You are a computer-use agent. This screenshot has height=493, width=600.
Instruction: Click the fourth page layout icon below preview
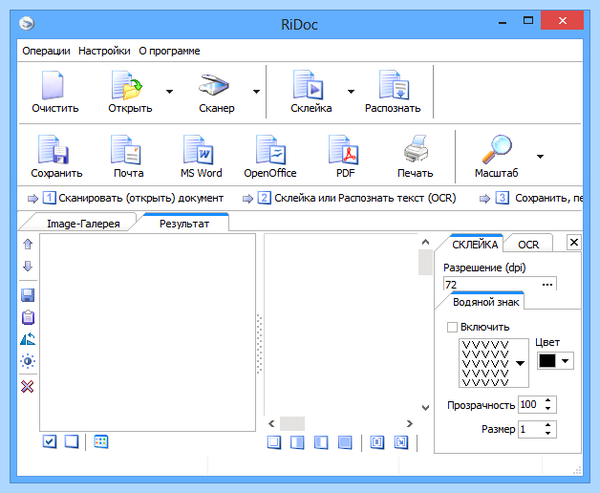pyautogui.click(x=345, y=442)
